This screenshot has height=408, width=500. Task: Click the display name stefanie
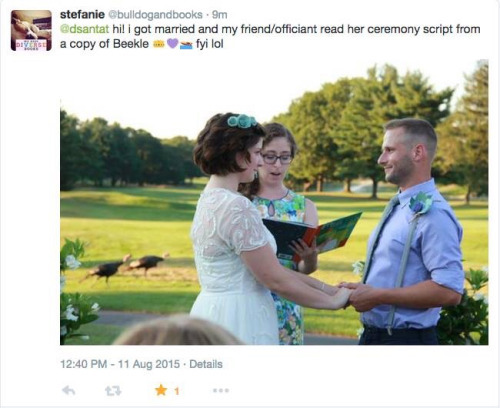pos(82,15)
